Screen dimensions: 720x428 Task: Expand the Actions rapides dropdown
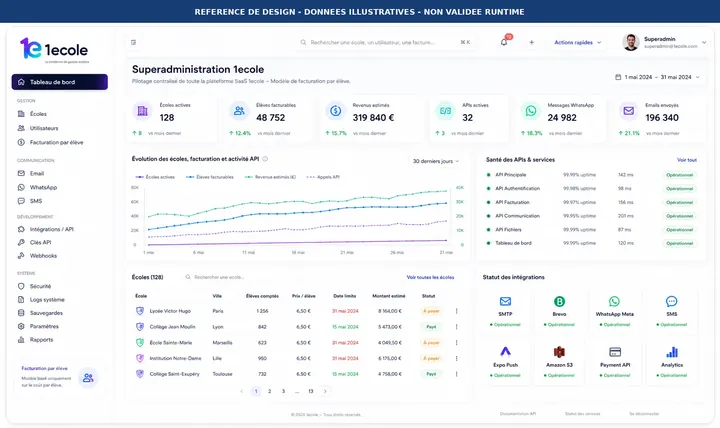(578, 42)
